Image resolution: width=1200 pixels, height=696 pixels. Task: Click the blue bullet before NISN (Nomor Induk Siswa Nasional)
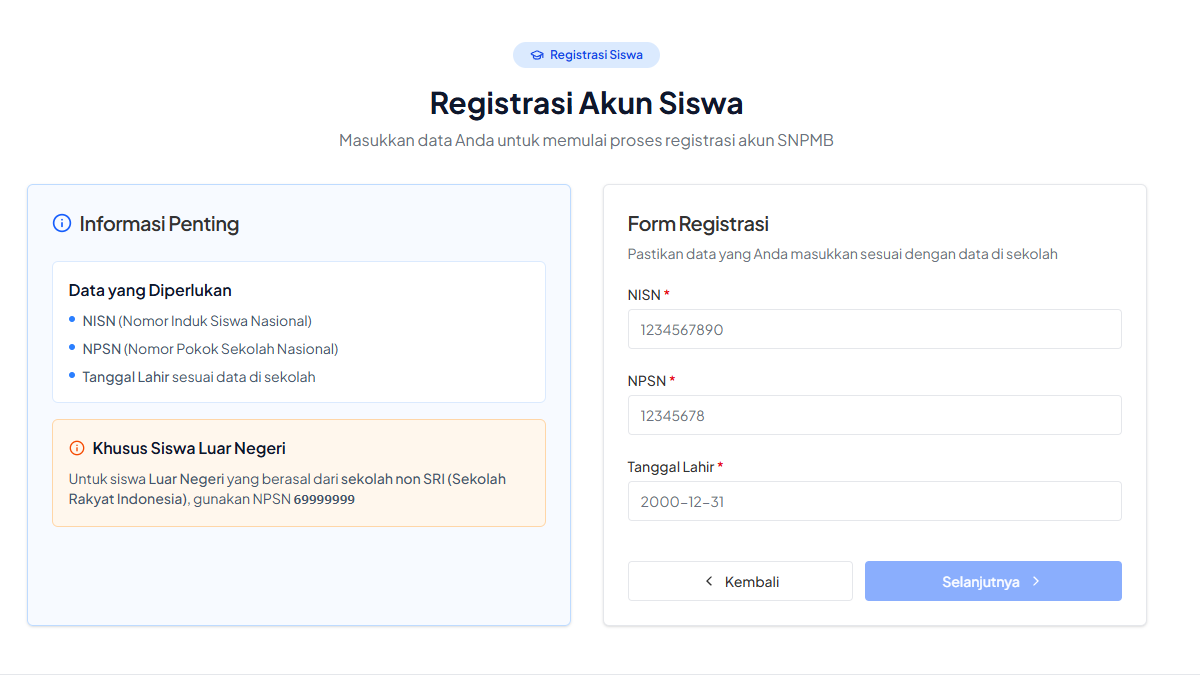72,319
